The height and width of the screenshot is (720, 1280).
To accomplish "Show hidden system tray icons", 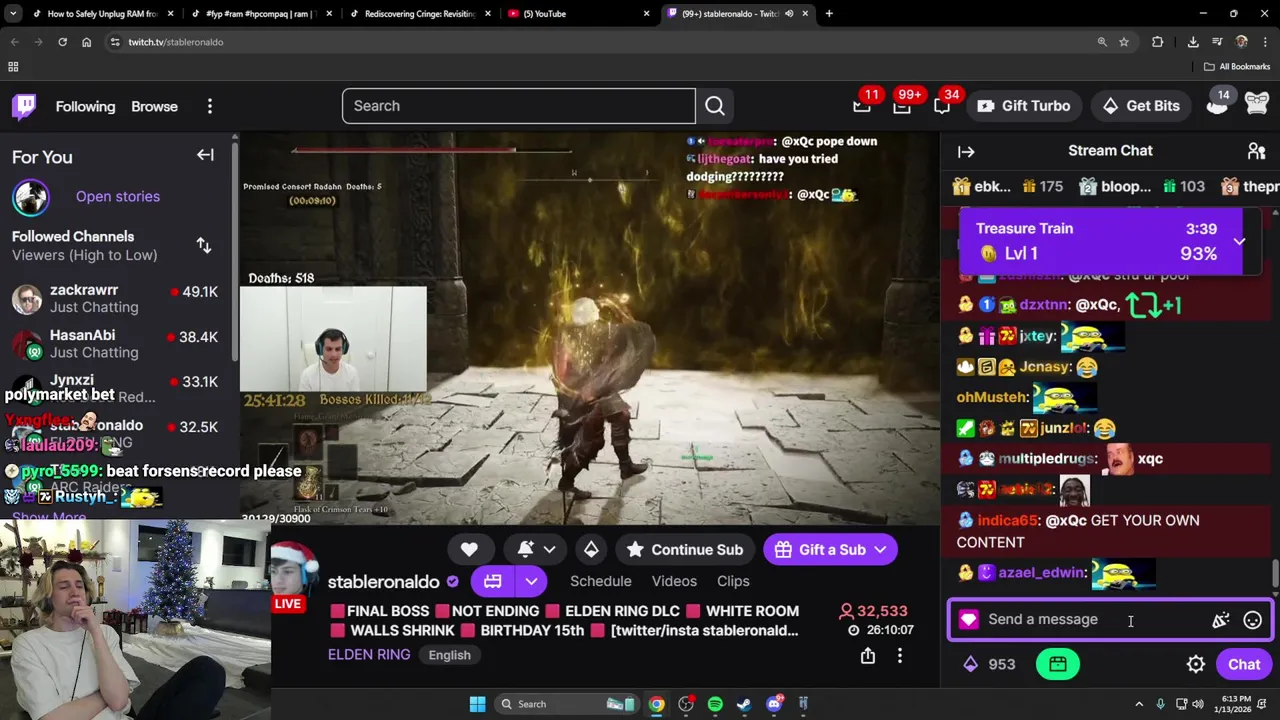I will tap(1139, 704).
